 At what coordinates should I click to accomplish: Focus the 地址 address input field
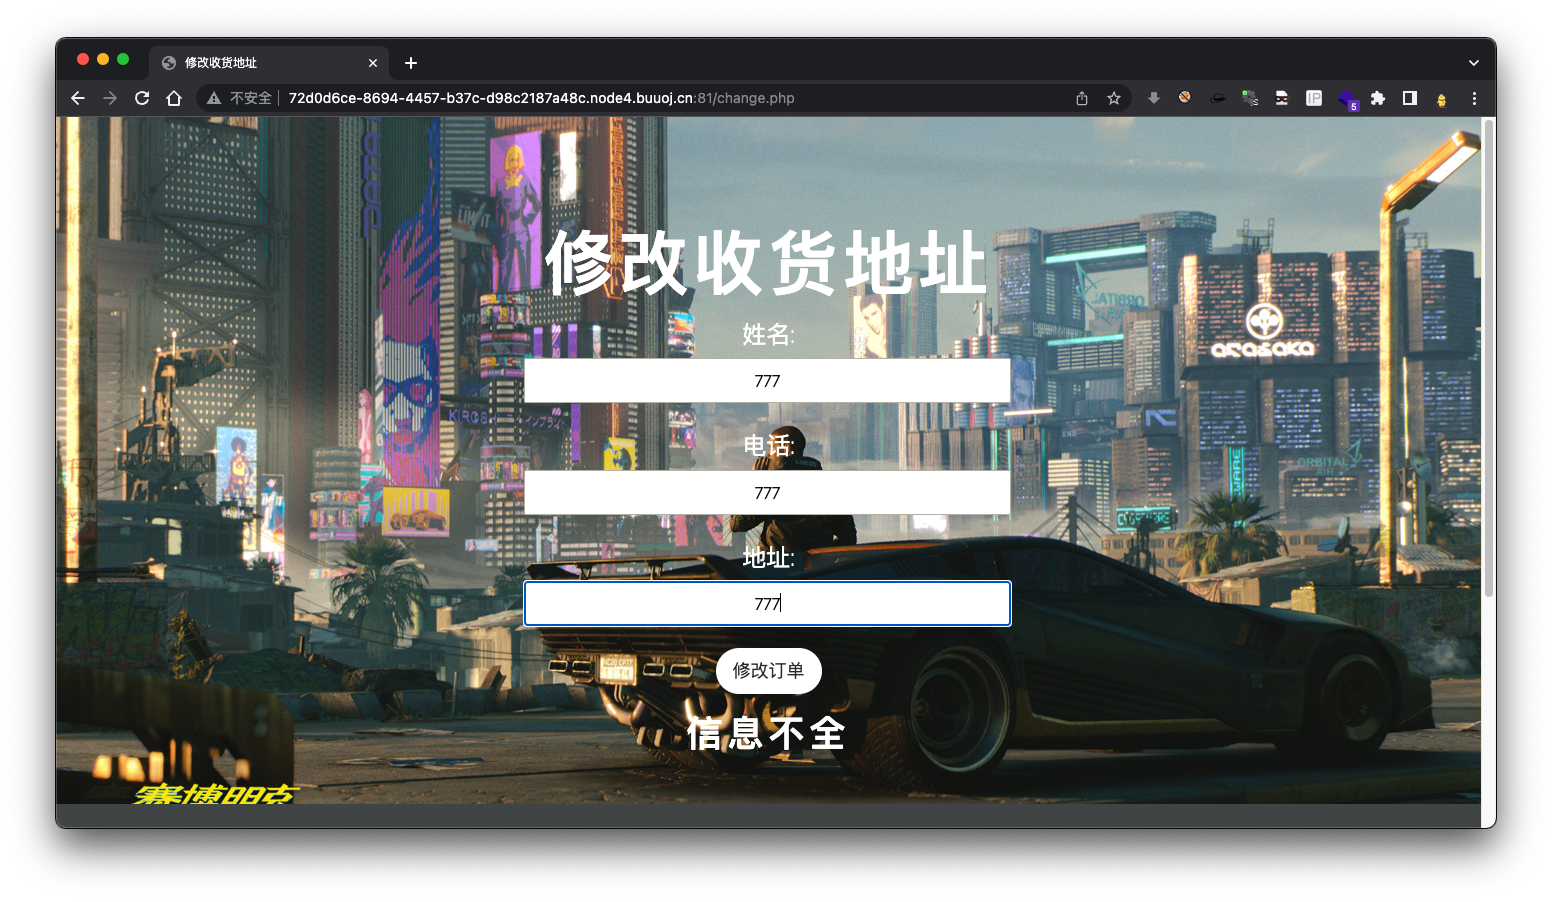767,604
